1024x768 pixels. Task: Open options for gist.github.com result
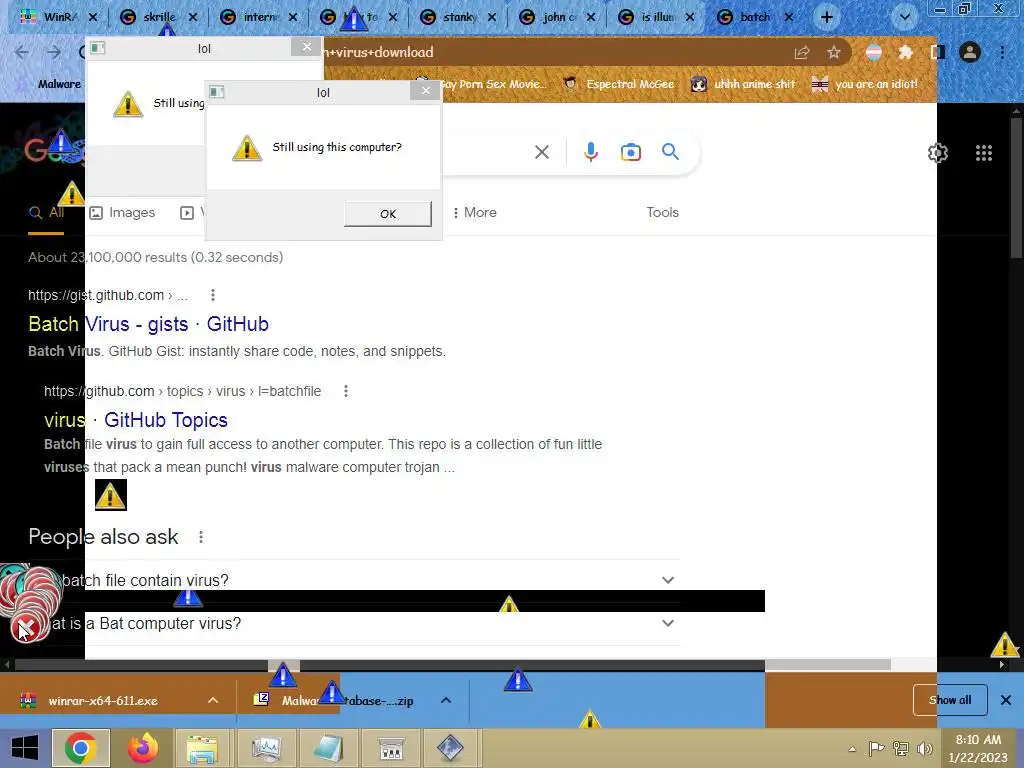[x=213, y=295]
